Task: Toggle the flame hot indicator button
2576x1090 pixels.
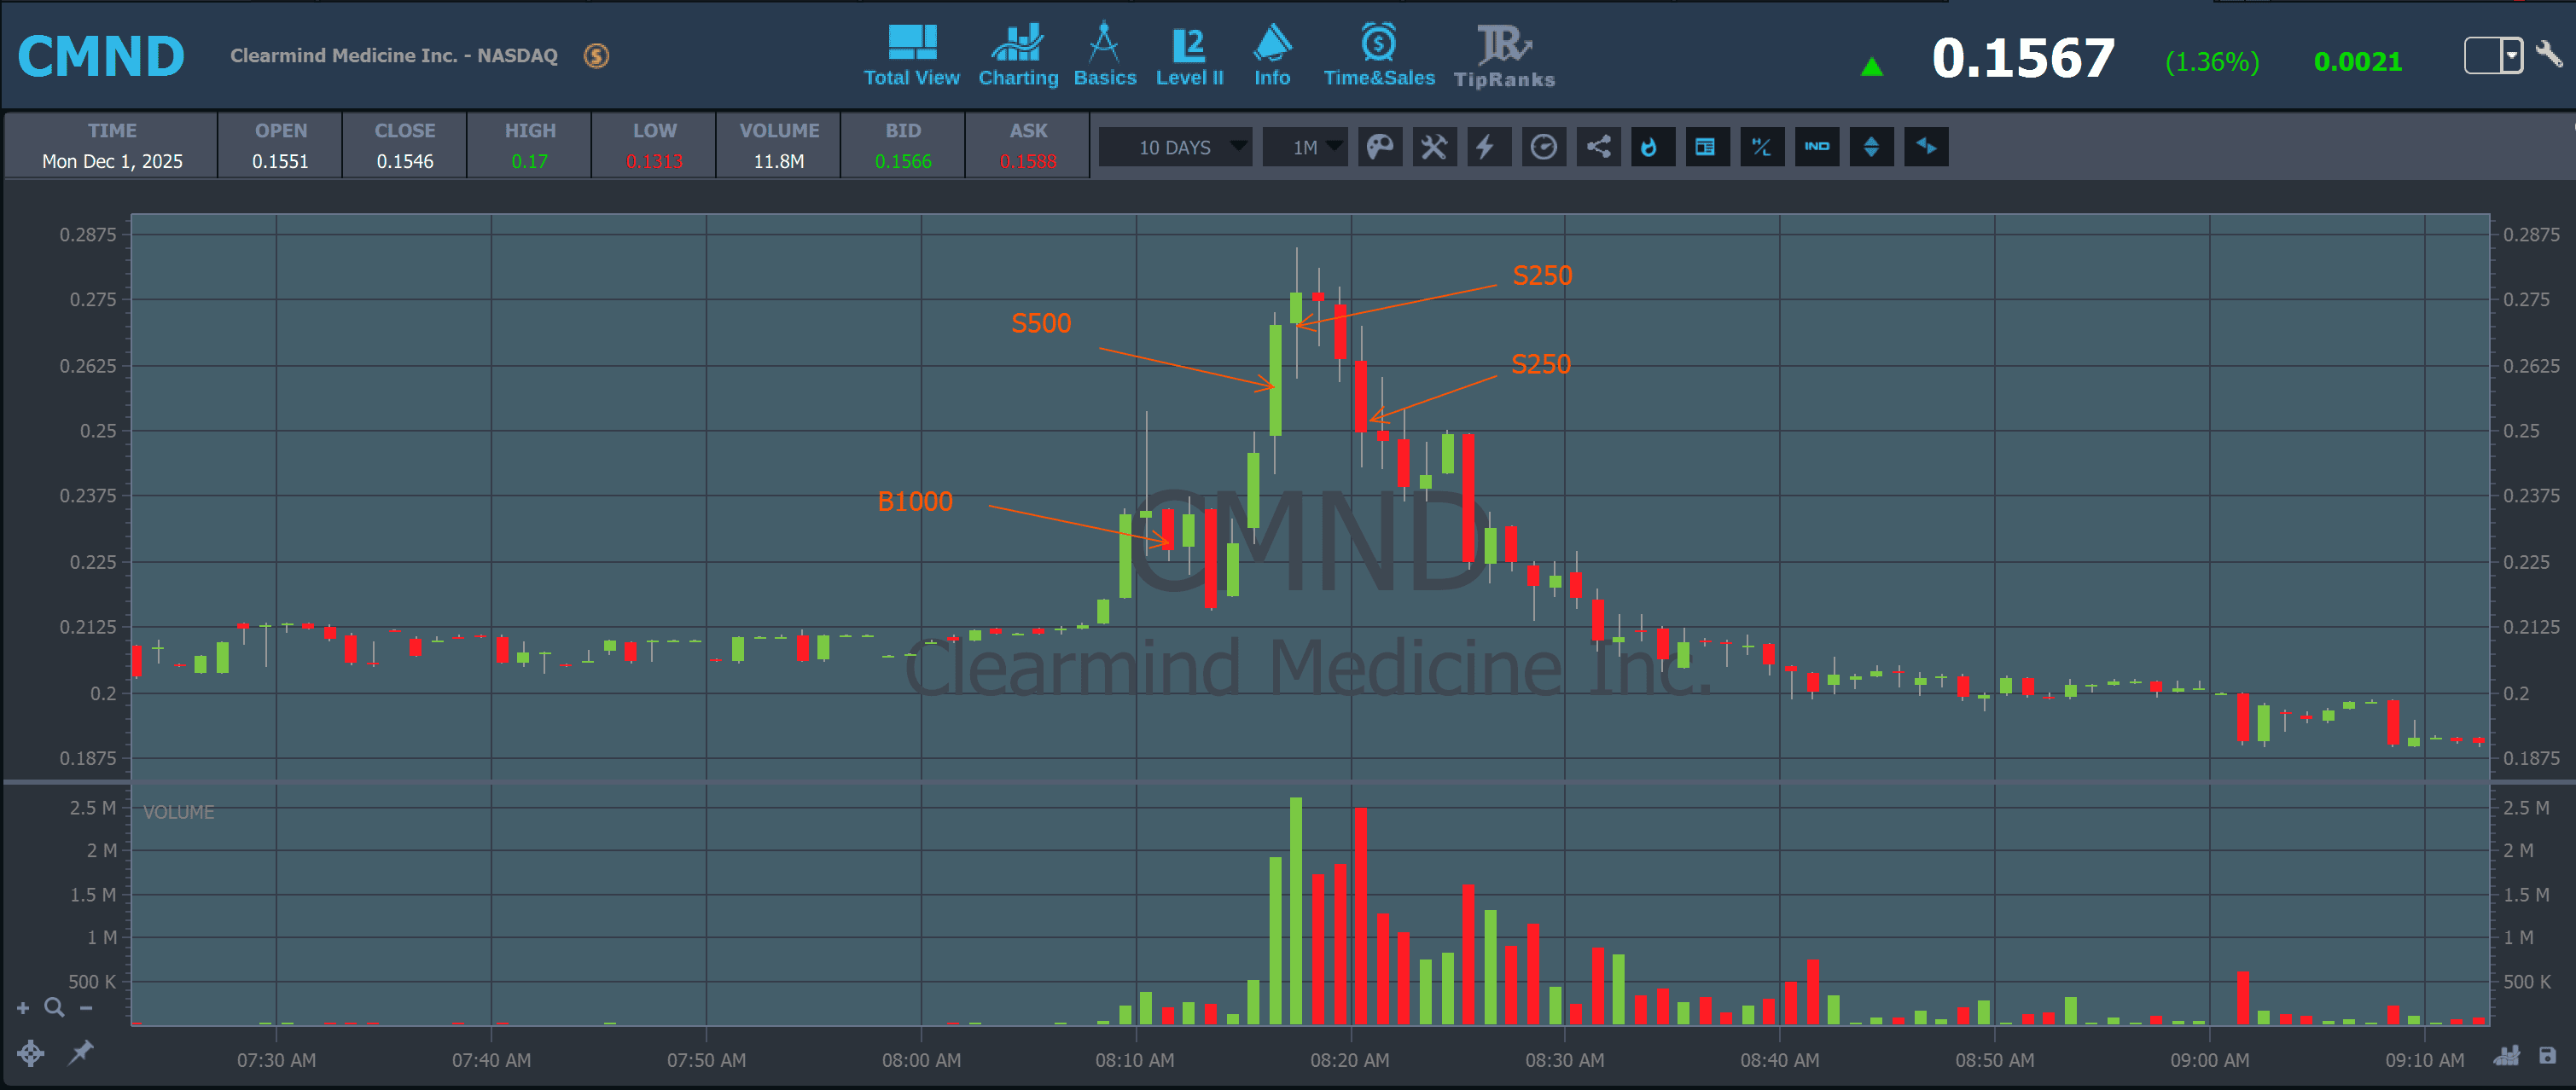Action: click(x=1651, y=147)
